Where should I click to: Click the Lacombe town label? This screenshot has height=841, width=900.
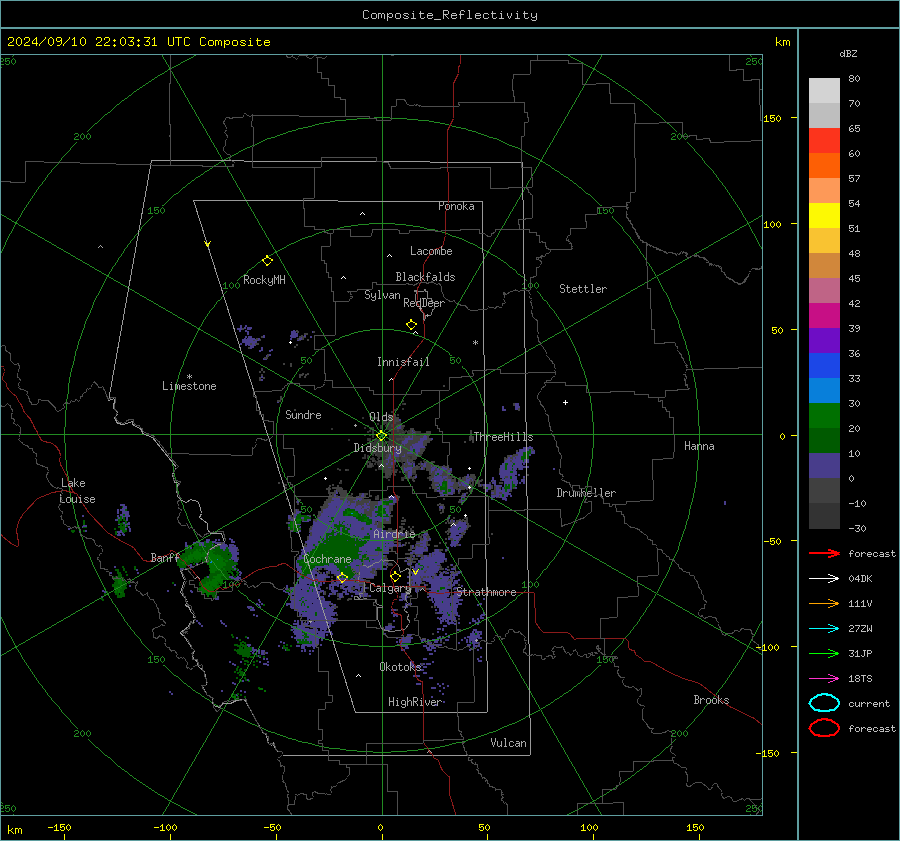(x=431, y=251)
